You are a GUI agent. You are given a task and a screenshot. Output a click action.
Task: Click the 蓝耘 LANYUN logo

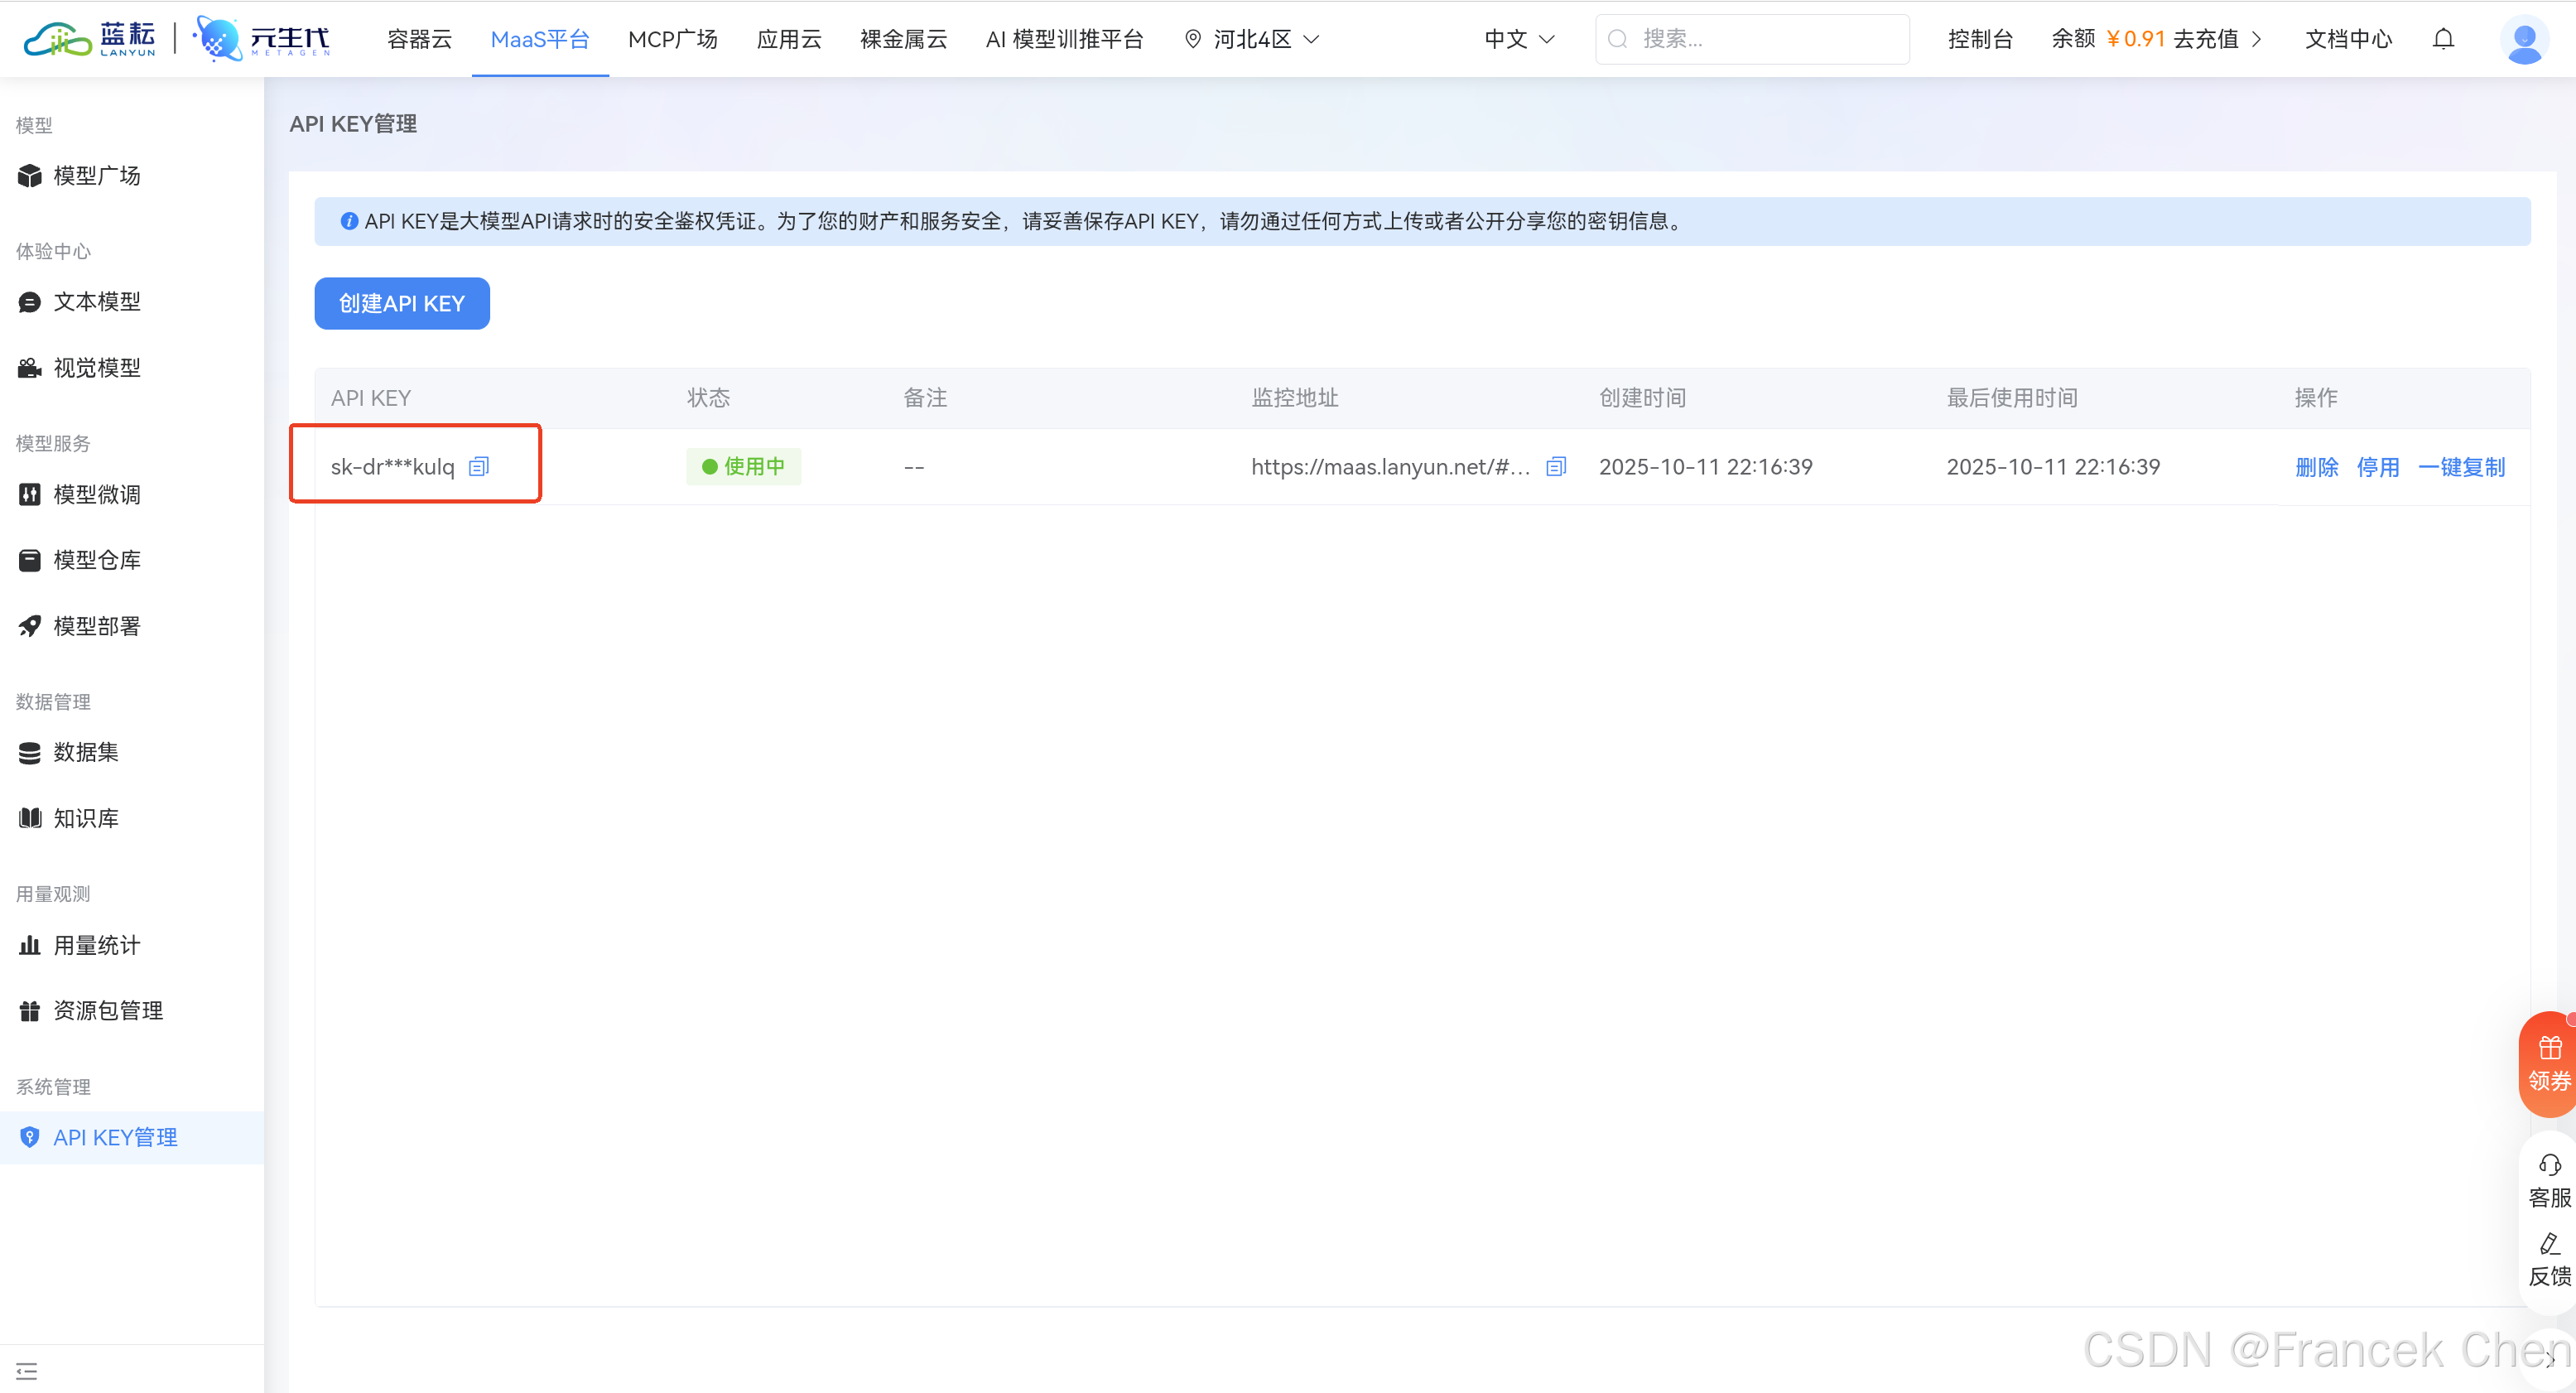[90, 39]
